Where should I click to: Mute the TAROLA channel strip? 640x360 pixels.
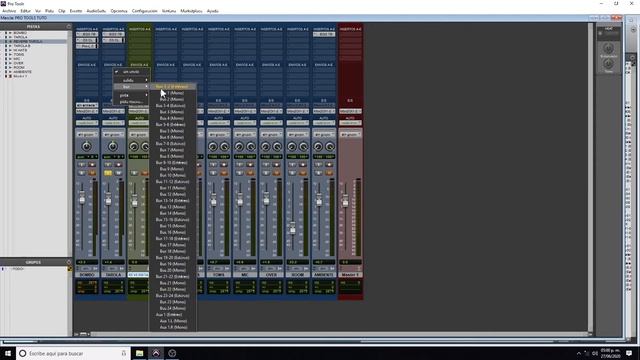point(118,173)
